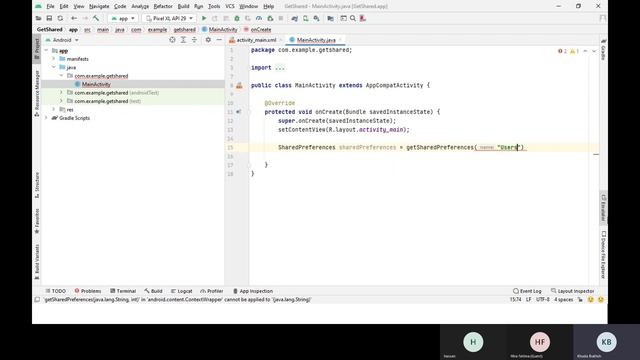Open the Logcat tool window
Image resolution: width=640 pixels, height=360 pixels.
pyautogui.click(x=182, y=291)
